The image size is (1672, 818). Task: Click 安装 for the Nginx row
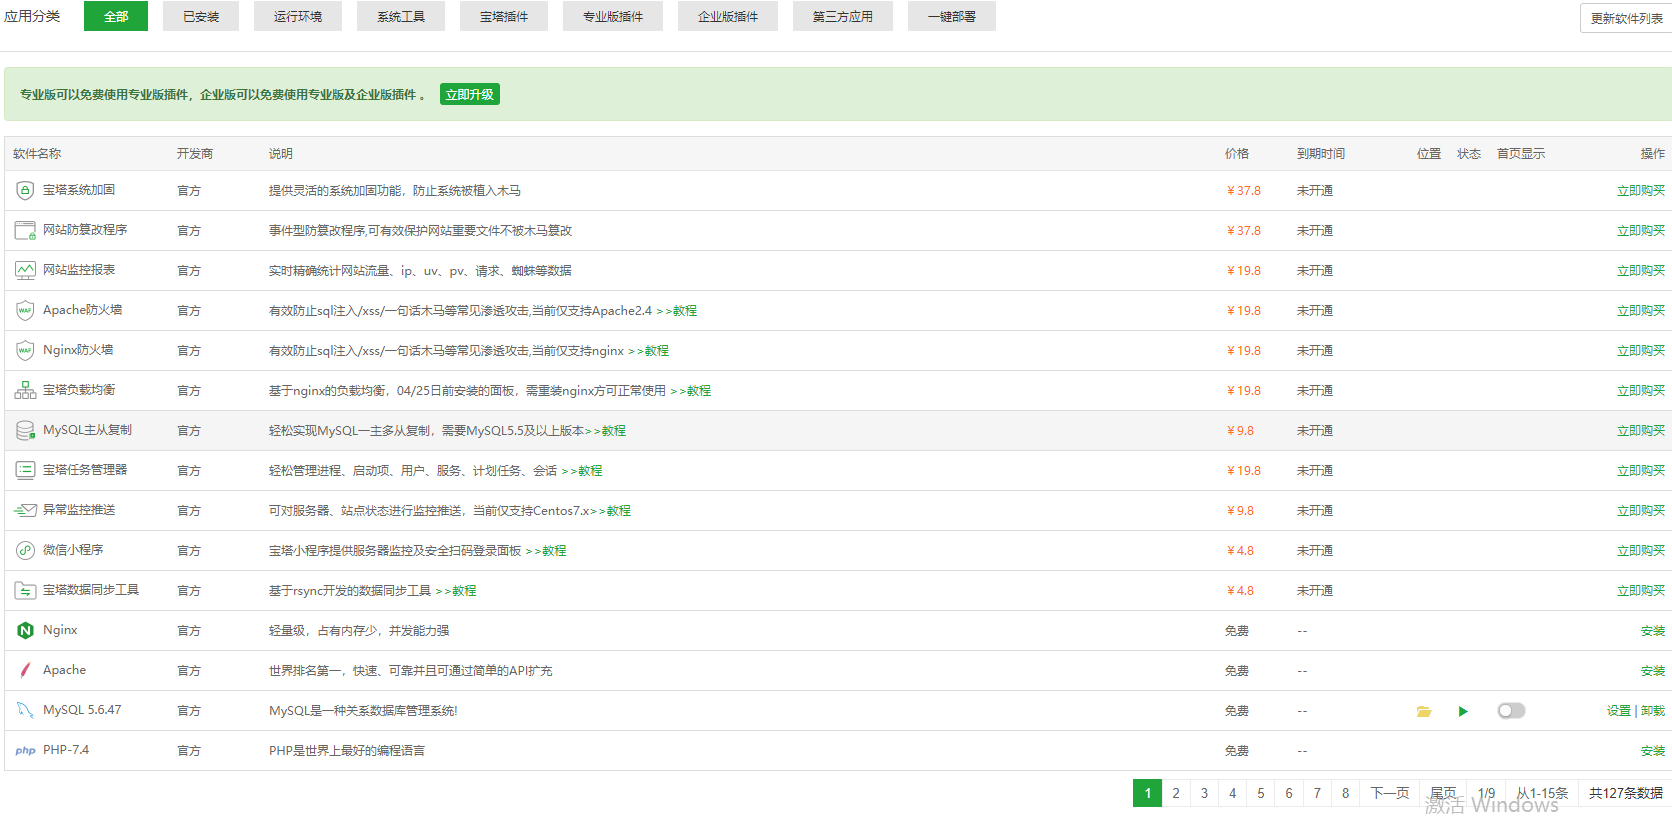1652,631
